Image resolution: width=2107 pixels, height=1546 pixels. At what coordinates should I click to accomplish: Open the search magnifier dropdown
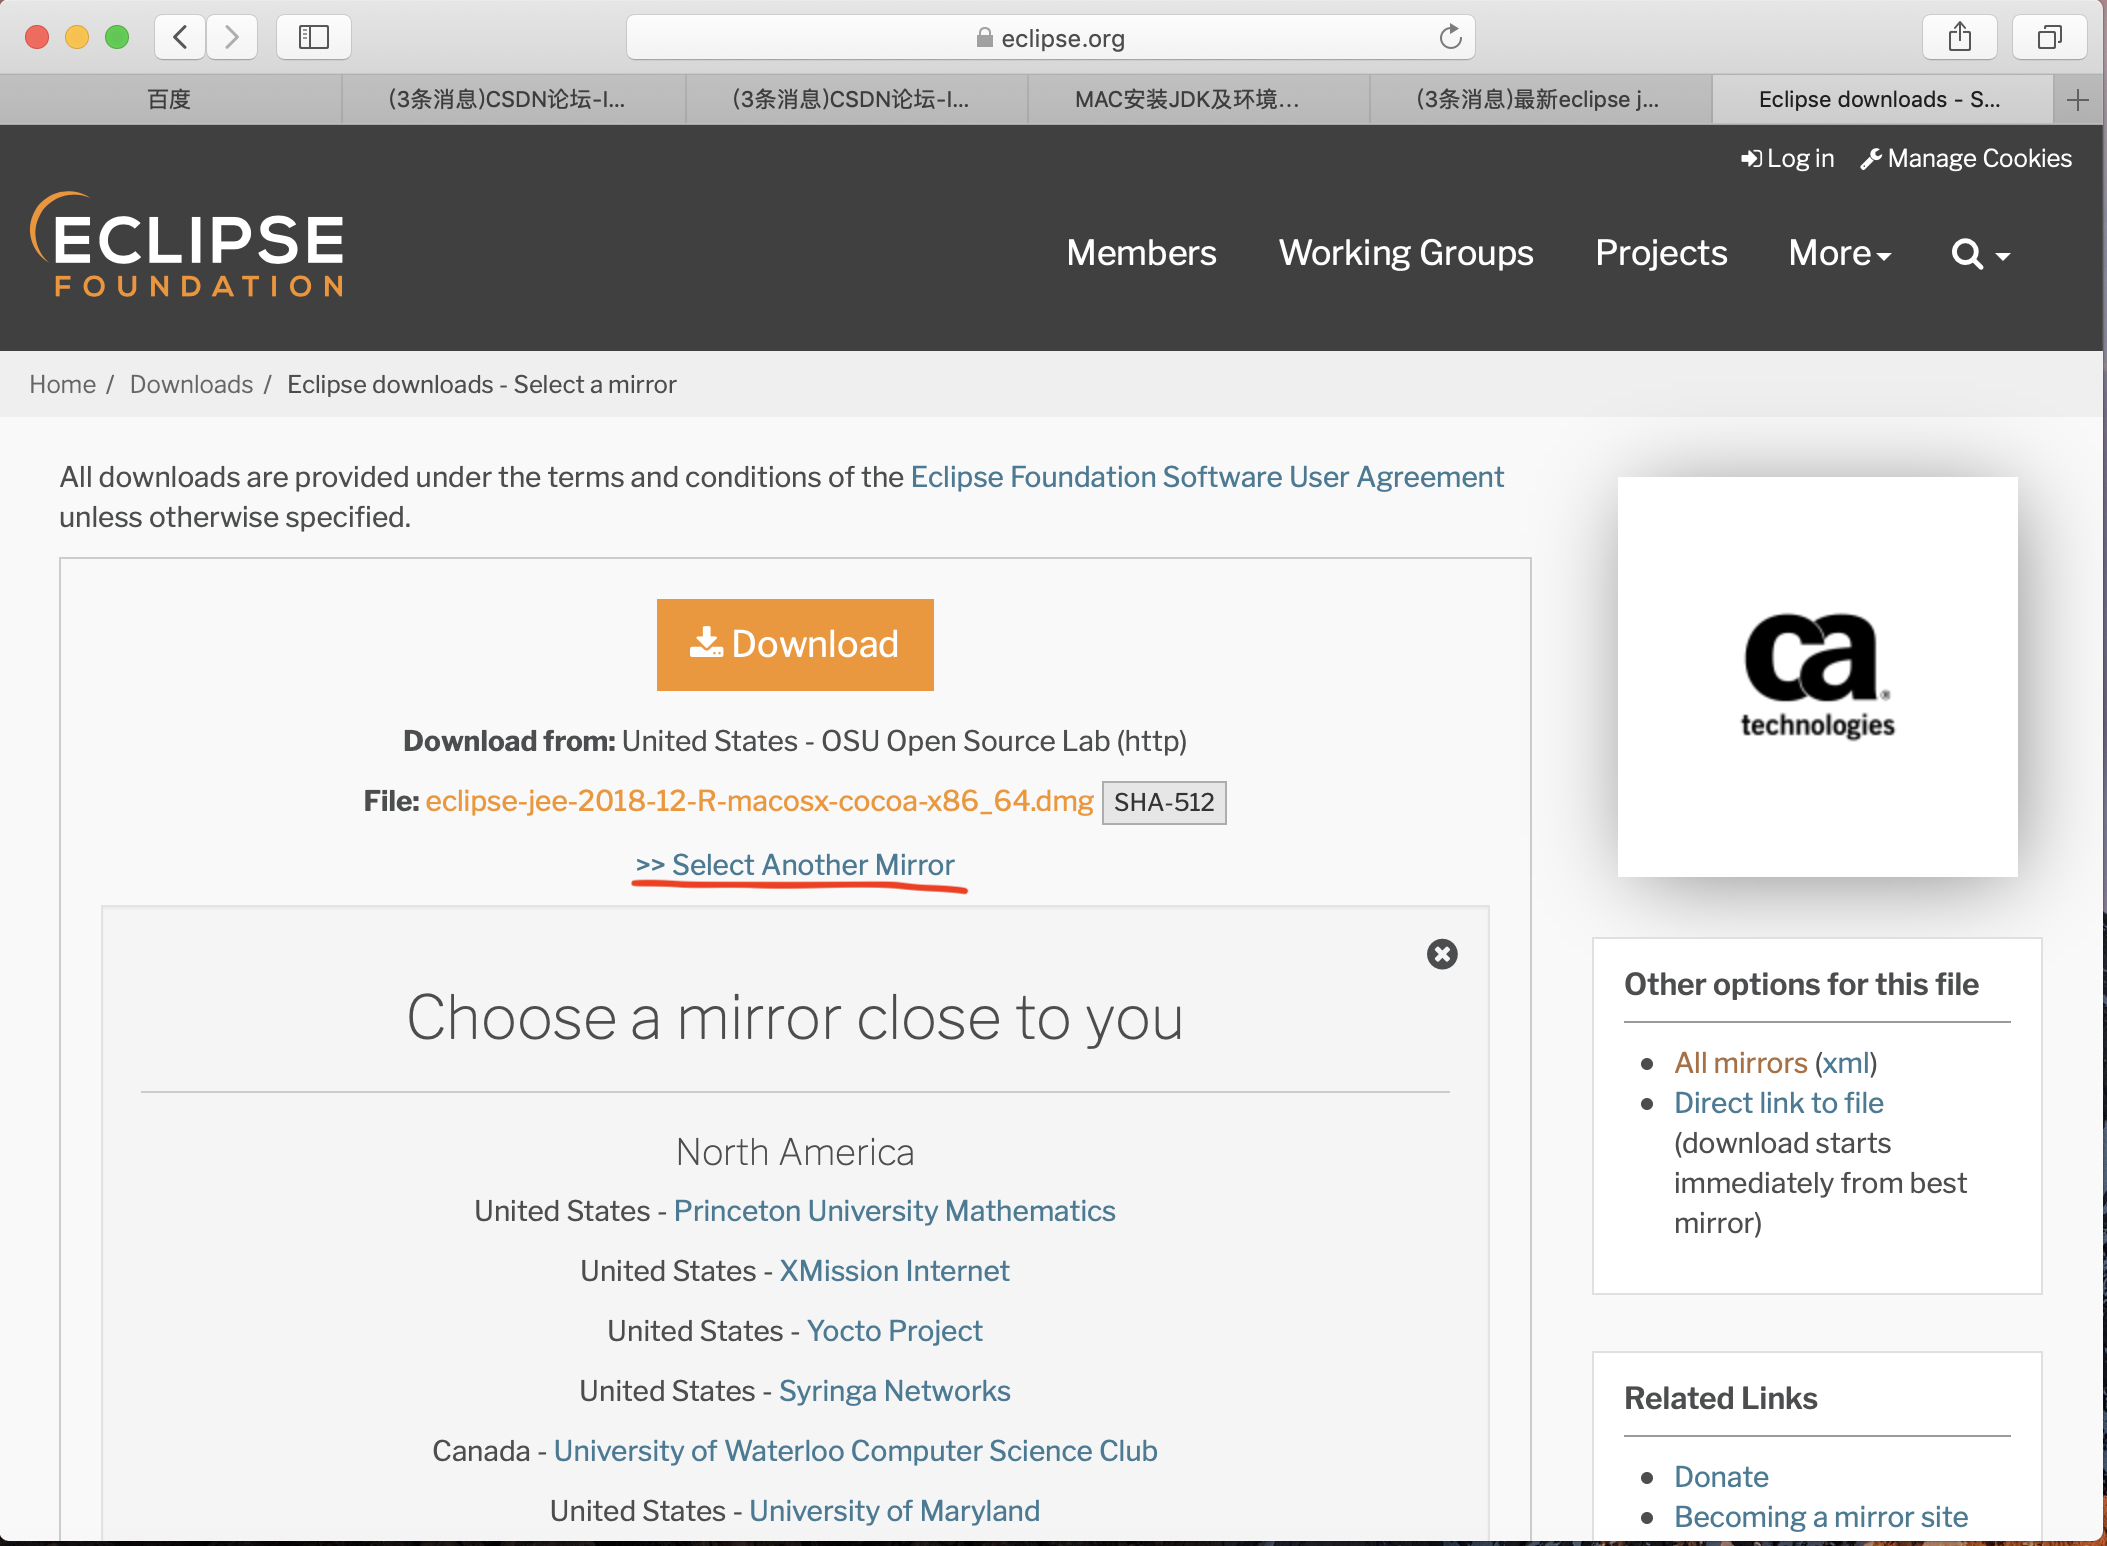[1980, 254]
